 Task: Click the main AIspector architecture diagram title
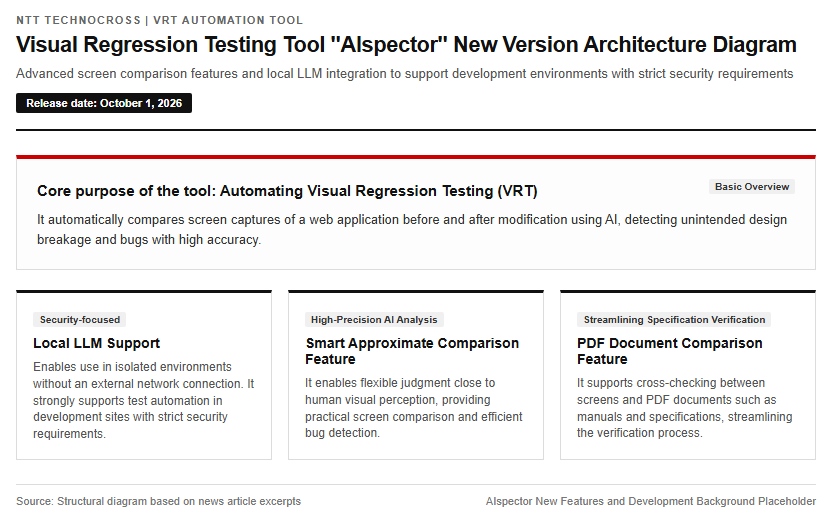[x=406, y=45]
